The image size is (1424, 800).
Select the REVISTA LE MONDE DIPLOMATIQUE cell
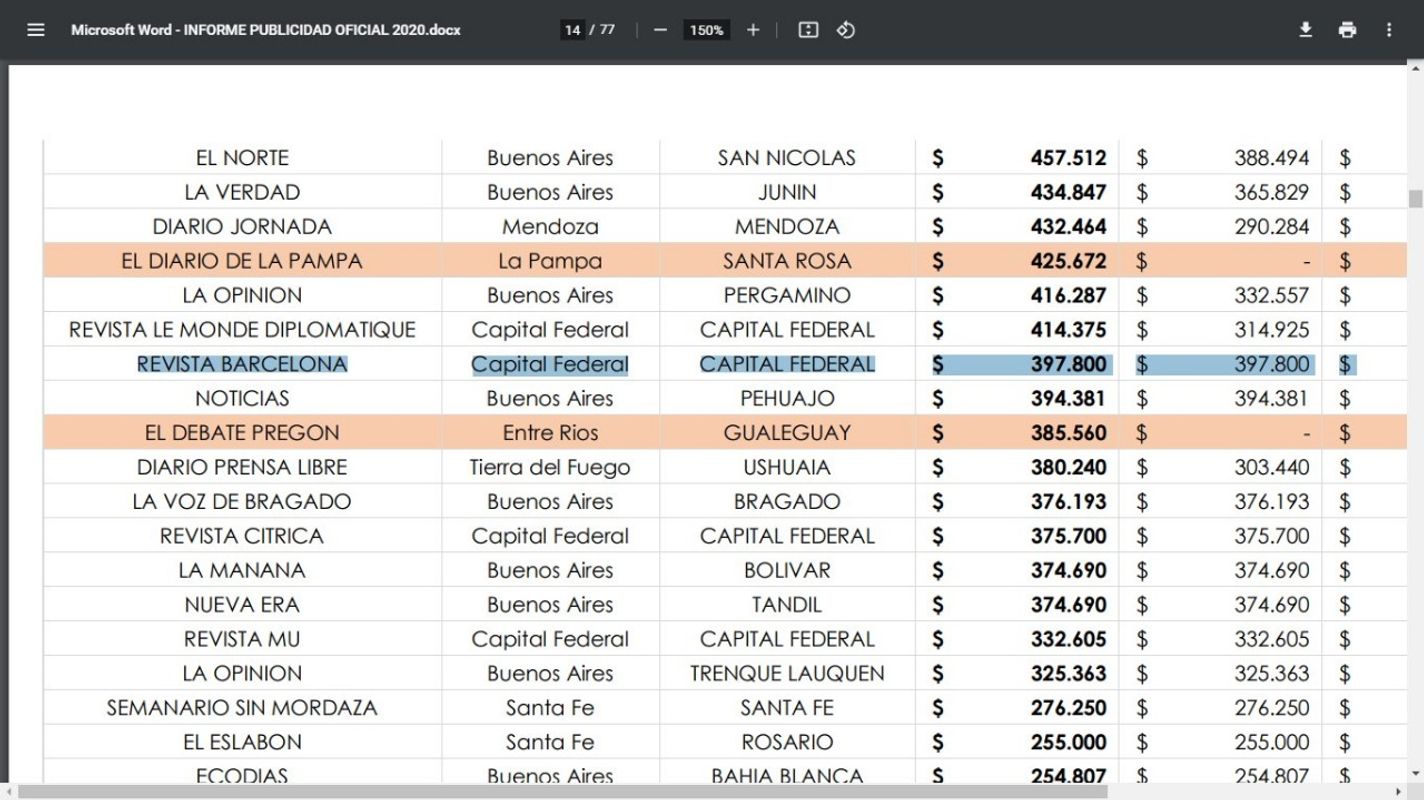242,330
